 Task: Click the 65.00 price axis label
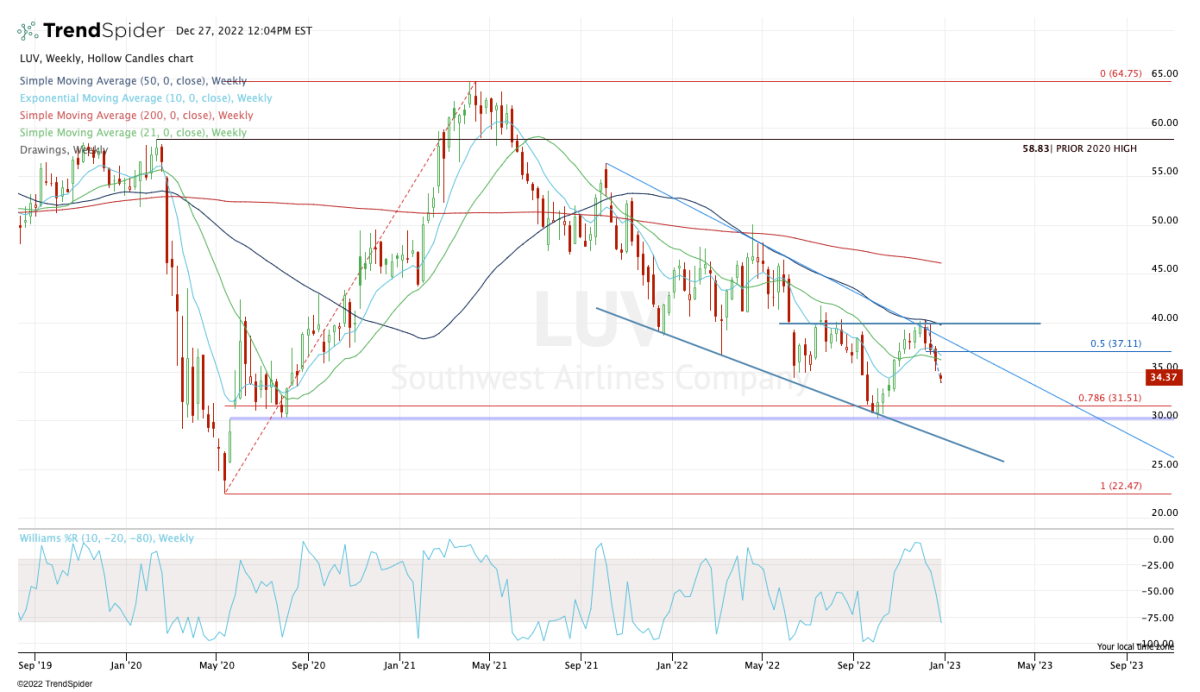point(1163,74)
